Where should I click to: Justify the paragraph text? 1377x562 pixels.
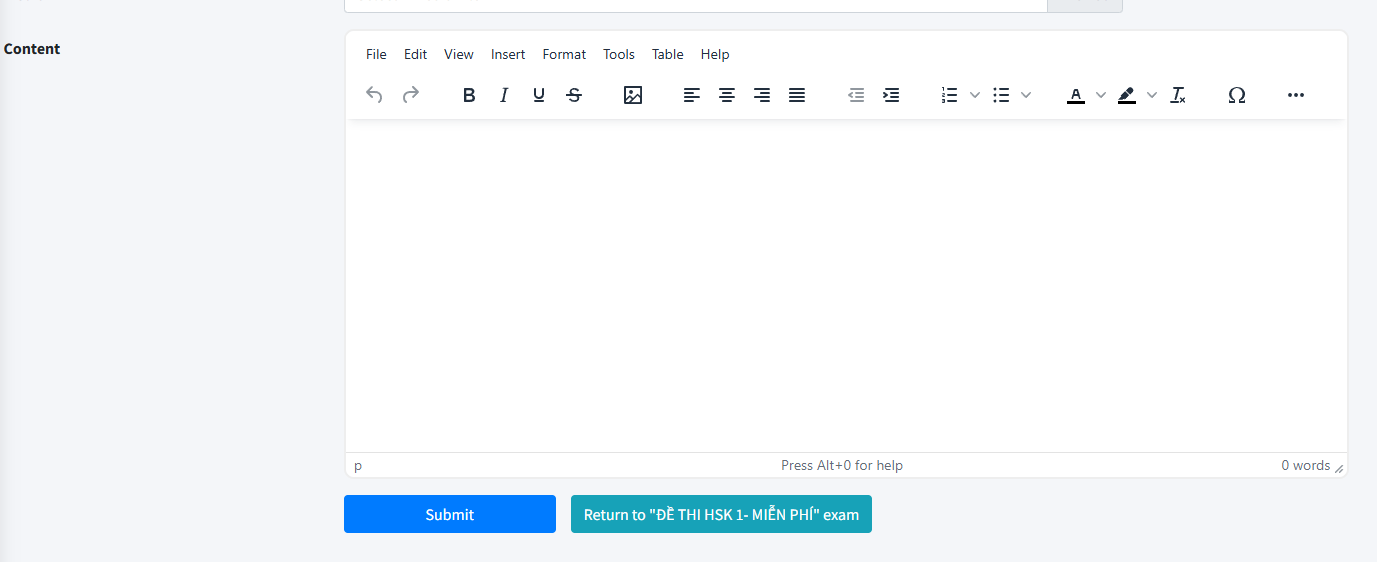pos(797,95)
